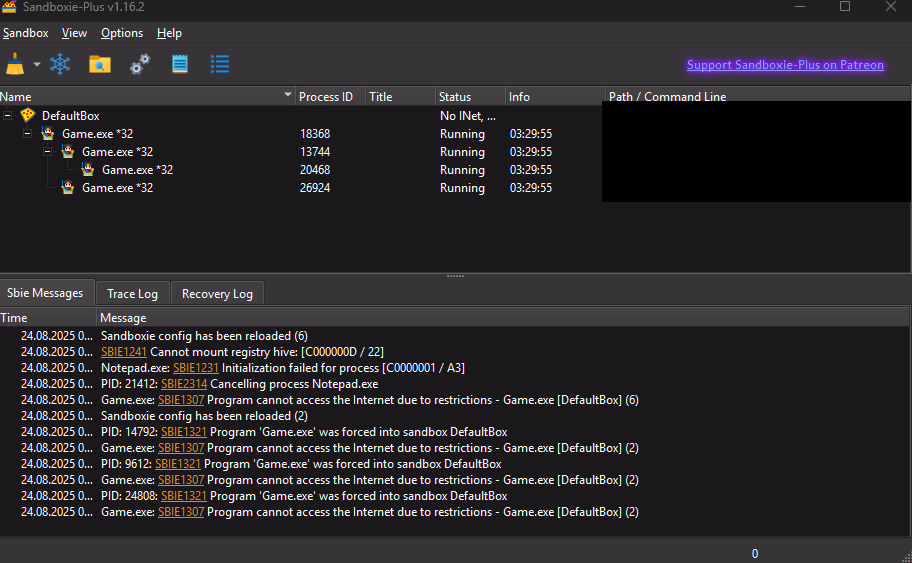
Task: Select the DefaultBox sandbox pizza icon
Action: (27, 116)
